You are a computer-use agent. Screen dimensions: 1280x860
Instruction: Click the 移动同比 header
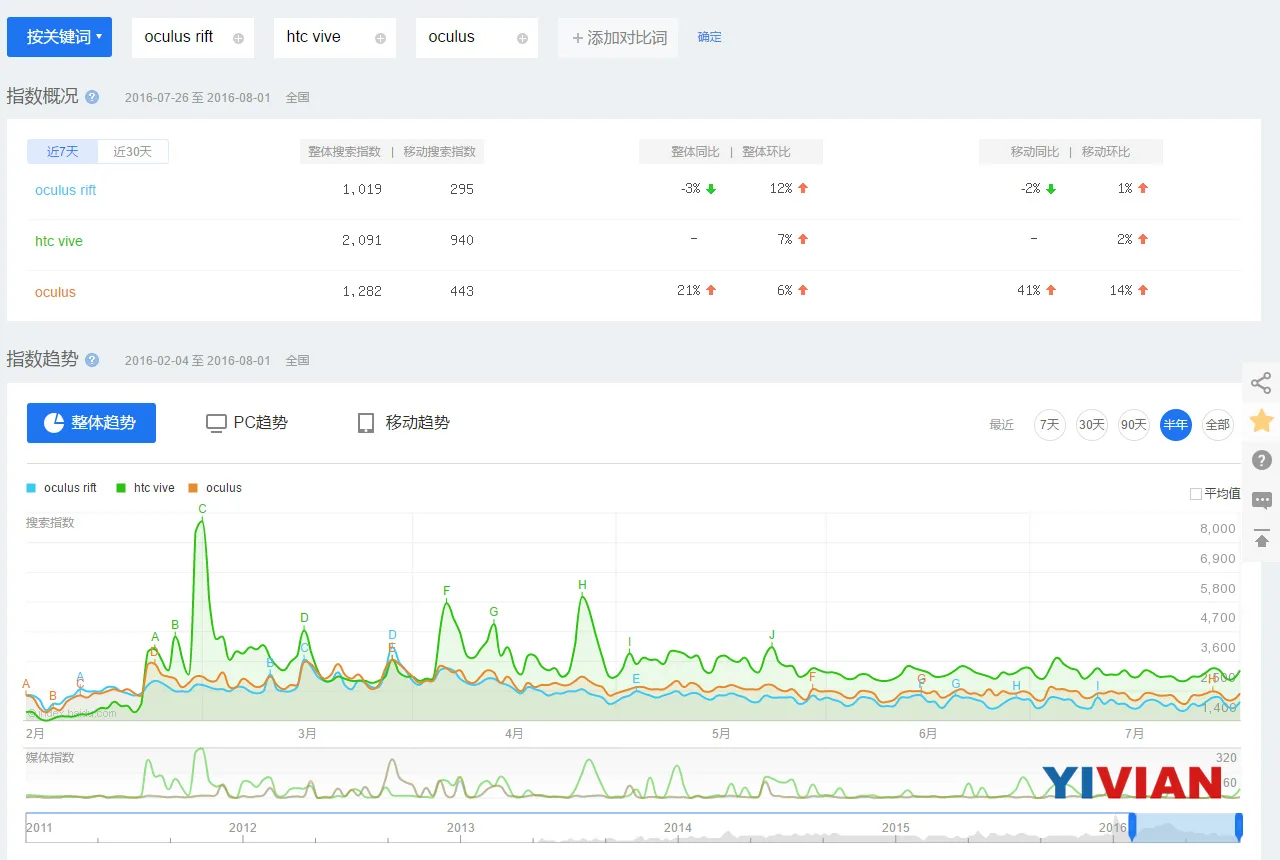pyautogui.click(x=1035, y=152)
